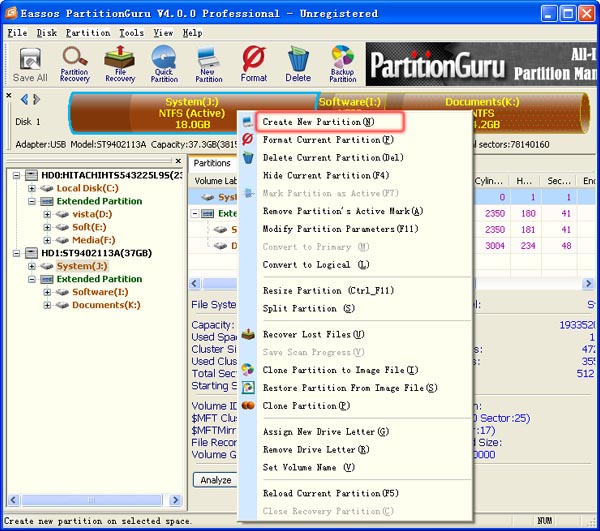Go to the next disk arrow
600x531 pixels.
click(37, 99)
